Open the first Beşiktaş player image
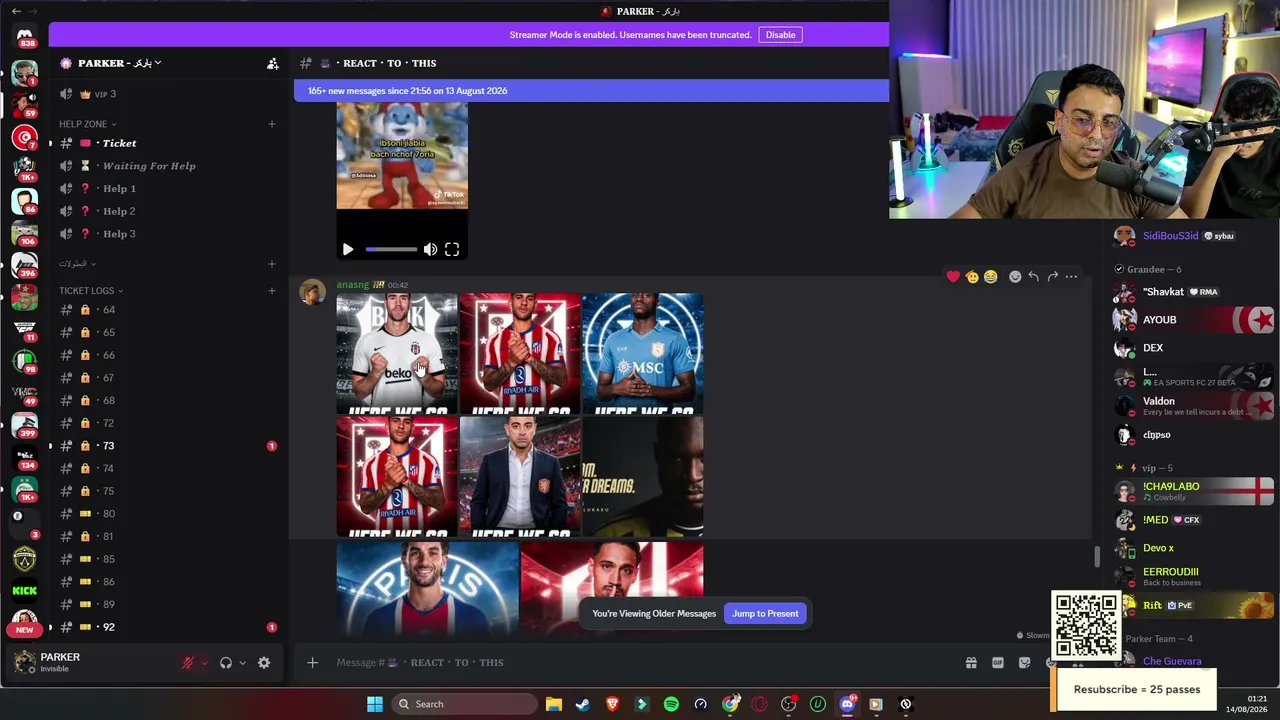Screen dimensions: 1280x720 [x=397, y=353]
